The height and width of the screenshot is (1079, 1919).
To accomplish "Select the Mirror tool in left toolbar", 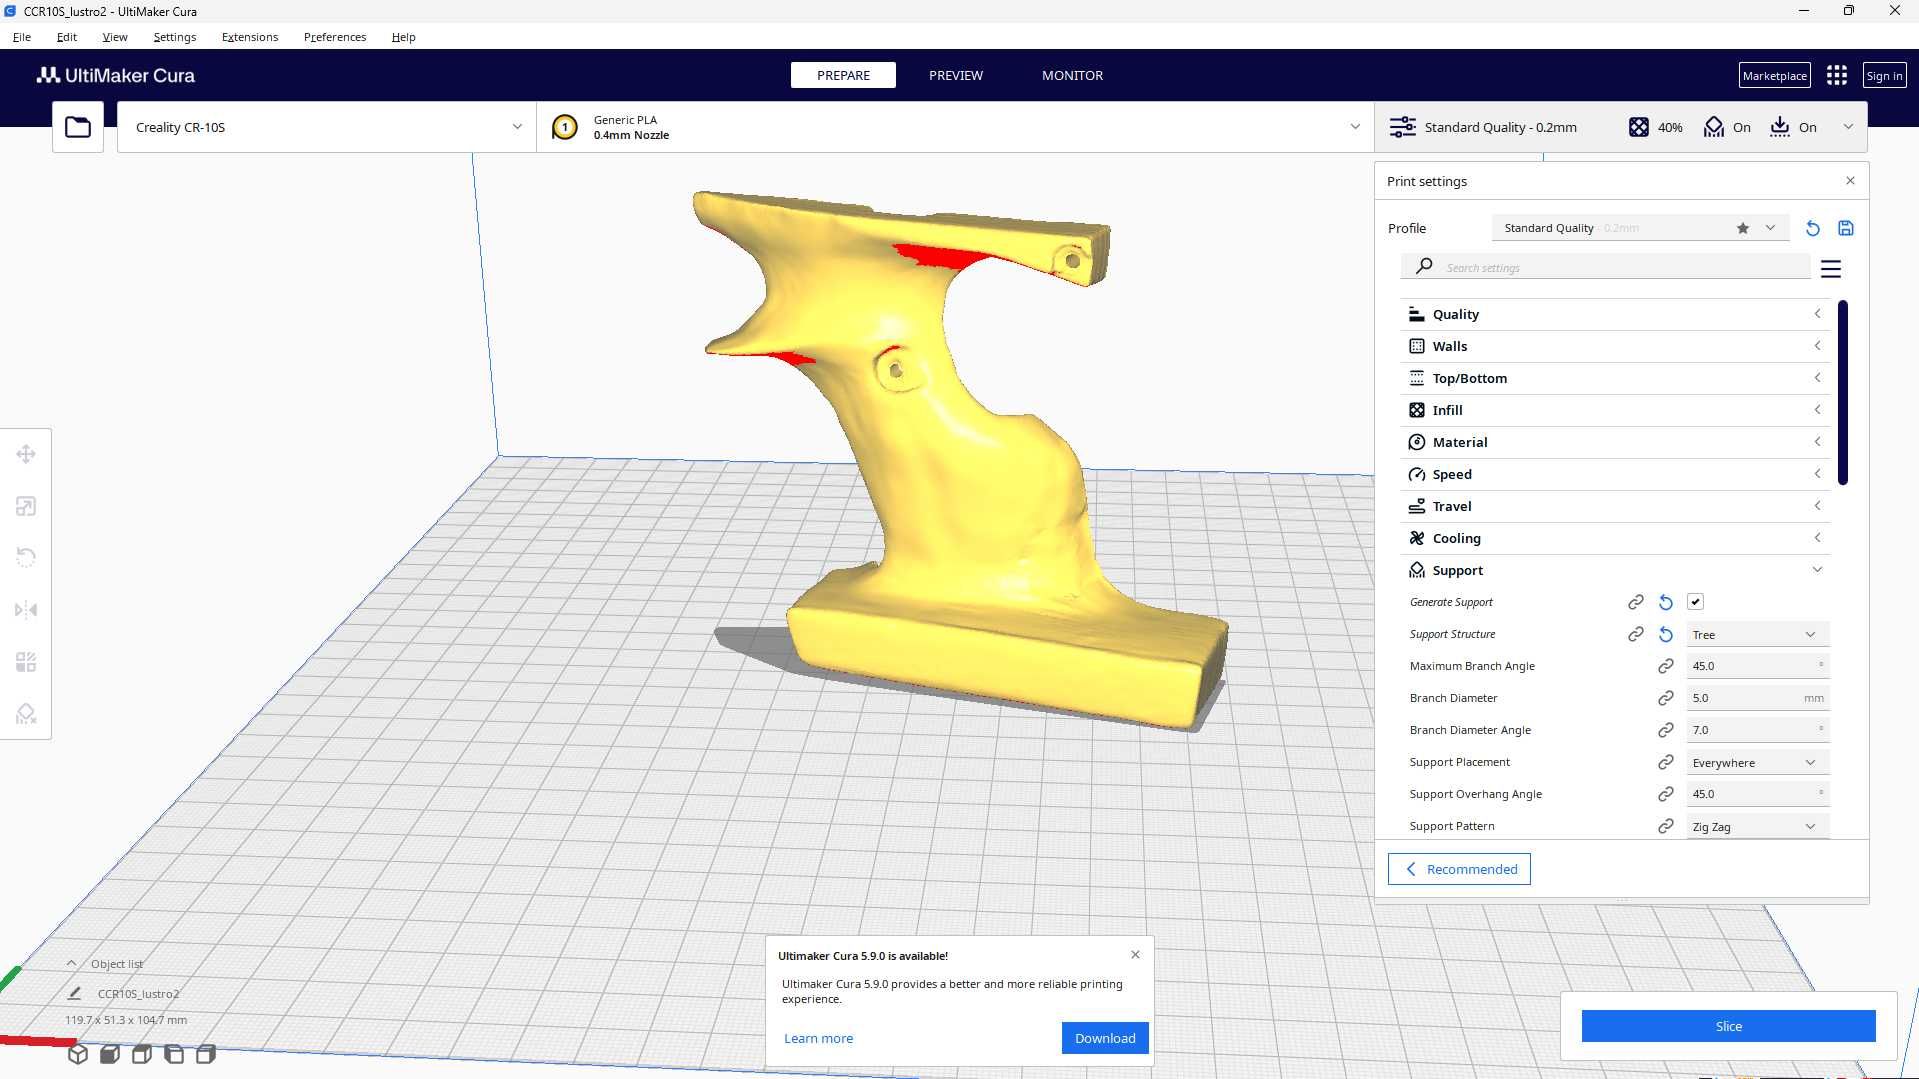I will tap(26, 610).
